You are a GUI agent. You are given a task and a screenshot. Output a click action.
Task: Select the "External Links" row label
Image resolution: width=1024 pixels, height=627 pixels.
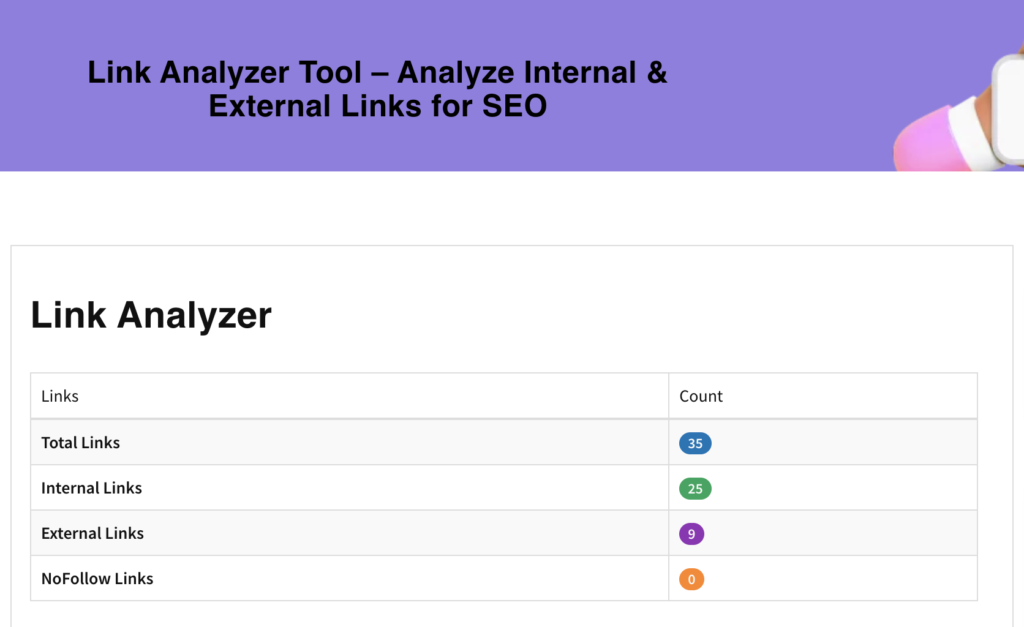point(92,533)
